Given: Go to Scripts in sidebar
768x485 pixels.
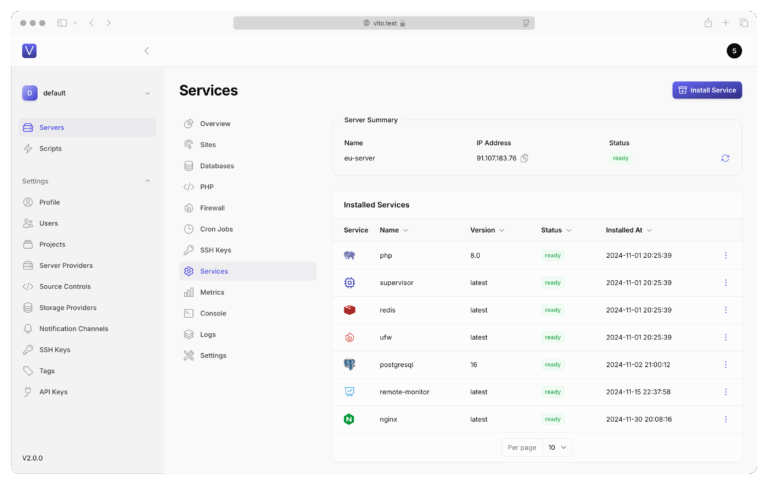Looking at the screenshot, I should pos(50,148).
